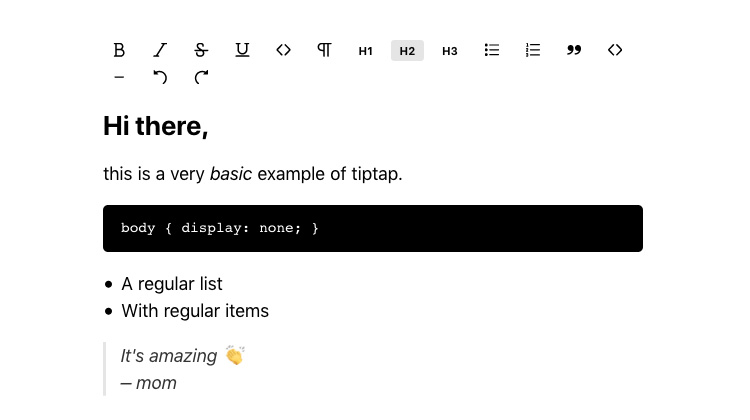Click the italic word "basic"

point(231,174)
